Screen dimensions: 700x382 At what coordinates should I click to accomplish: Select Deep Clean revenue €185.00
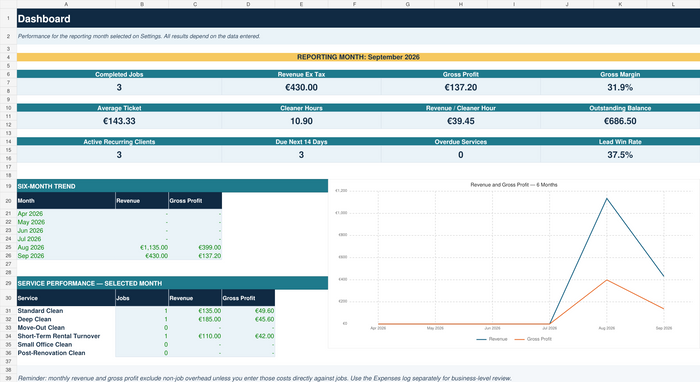pos(195,319)
